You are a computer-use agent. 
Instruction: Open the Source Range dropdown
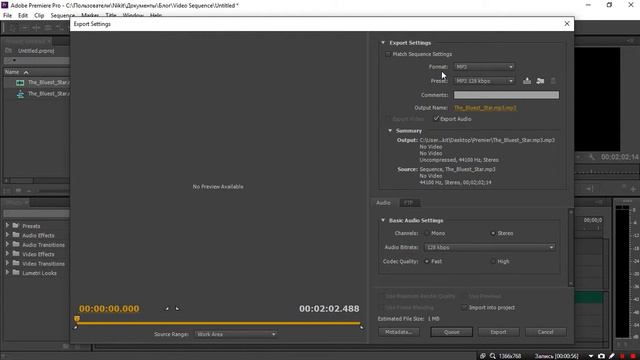tap(236, 334)
